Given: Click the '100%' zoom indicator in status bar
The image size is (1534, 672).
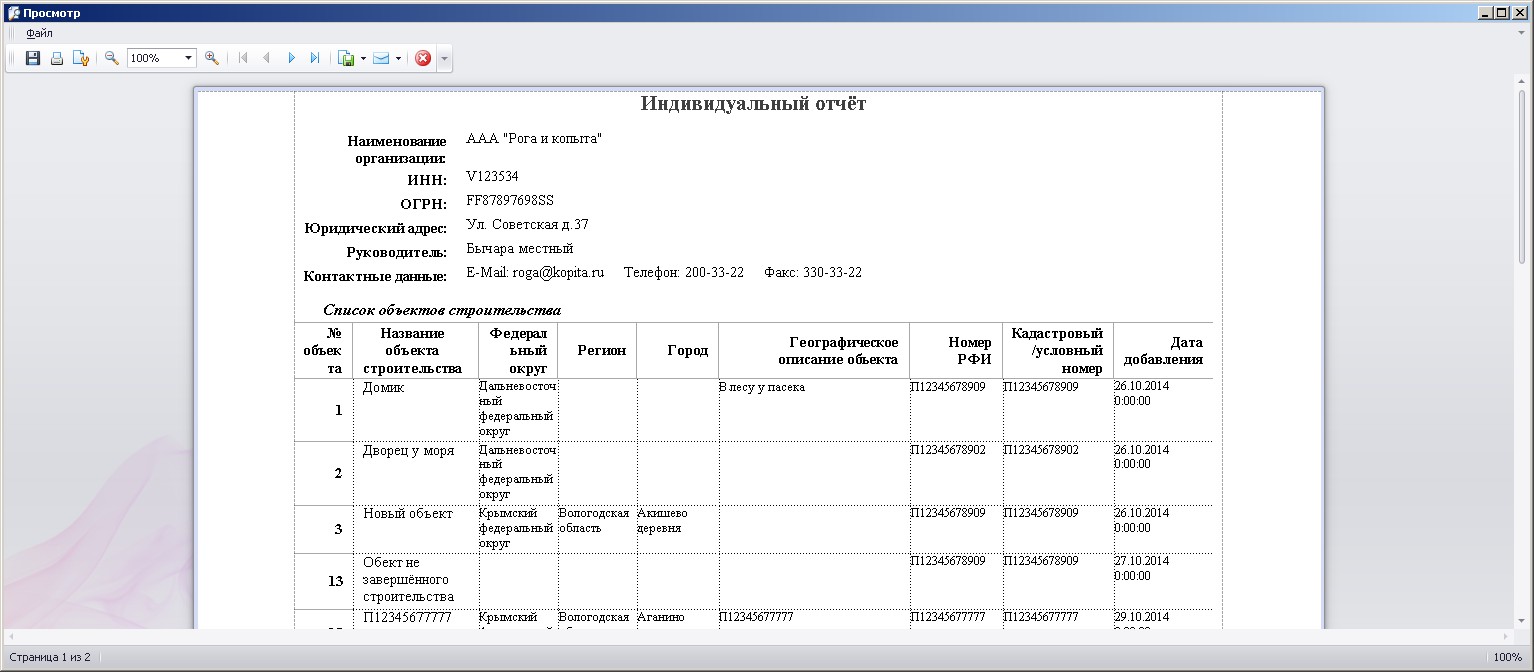Looking at the screenshot, I should pos(1508,657).
